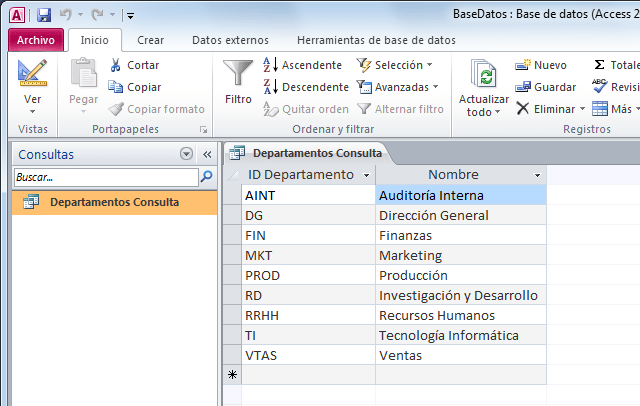The image size is (640, 406).
Task: Click the RRHH cell
Action: [309, 315]
